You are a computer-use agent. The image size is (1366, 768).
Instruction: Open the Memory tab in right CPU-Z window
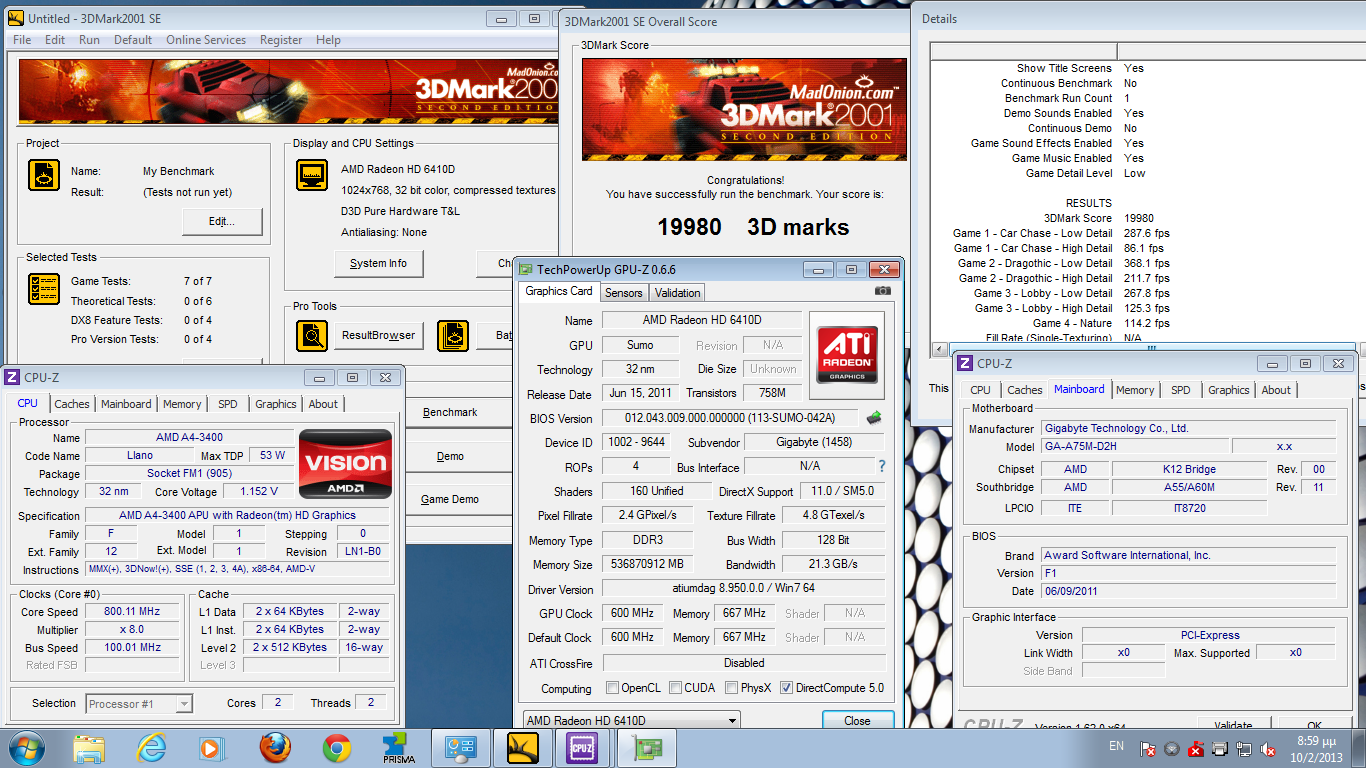pyautogui.click(x=1135, y=390)
